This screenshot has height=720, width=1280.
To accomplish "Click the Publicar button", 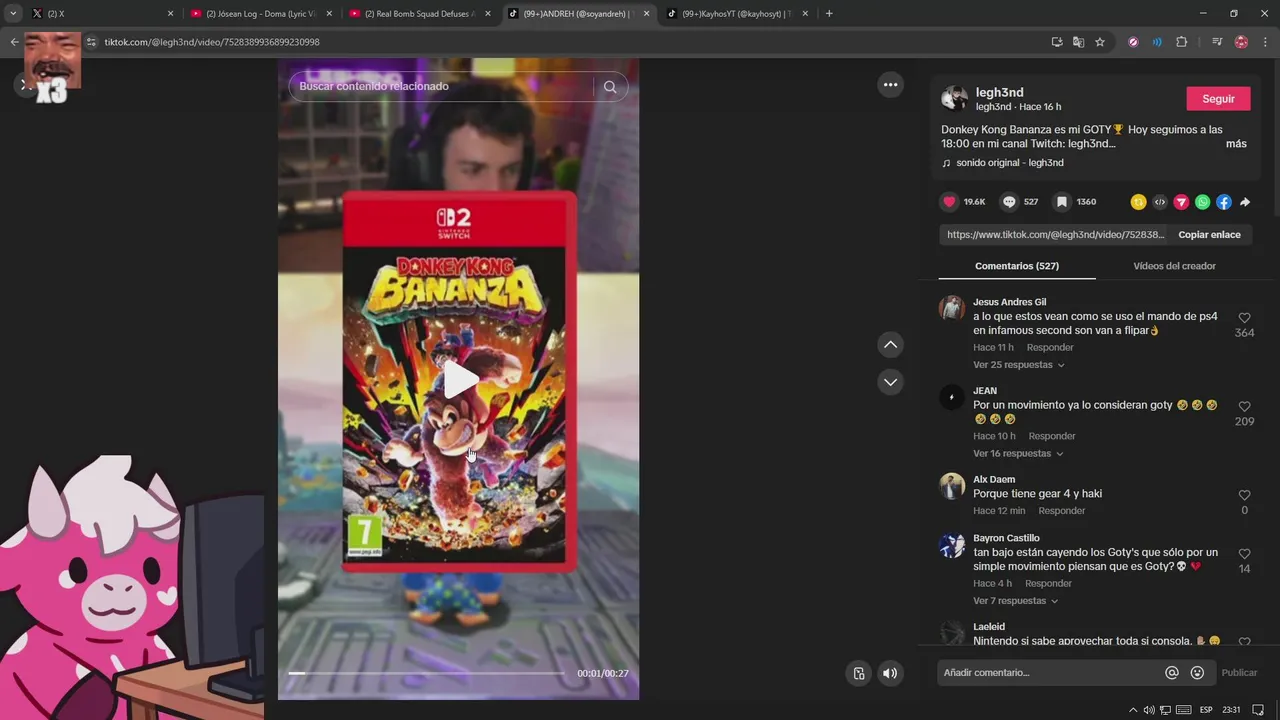I will coord(1239,673).
